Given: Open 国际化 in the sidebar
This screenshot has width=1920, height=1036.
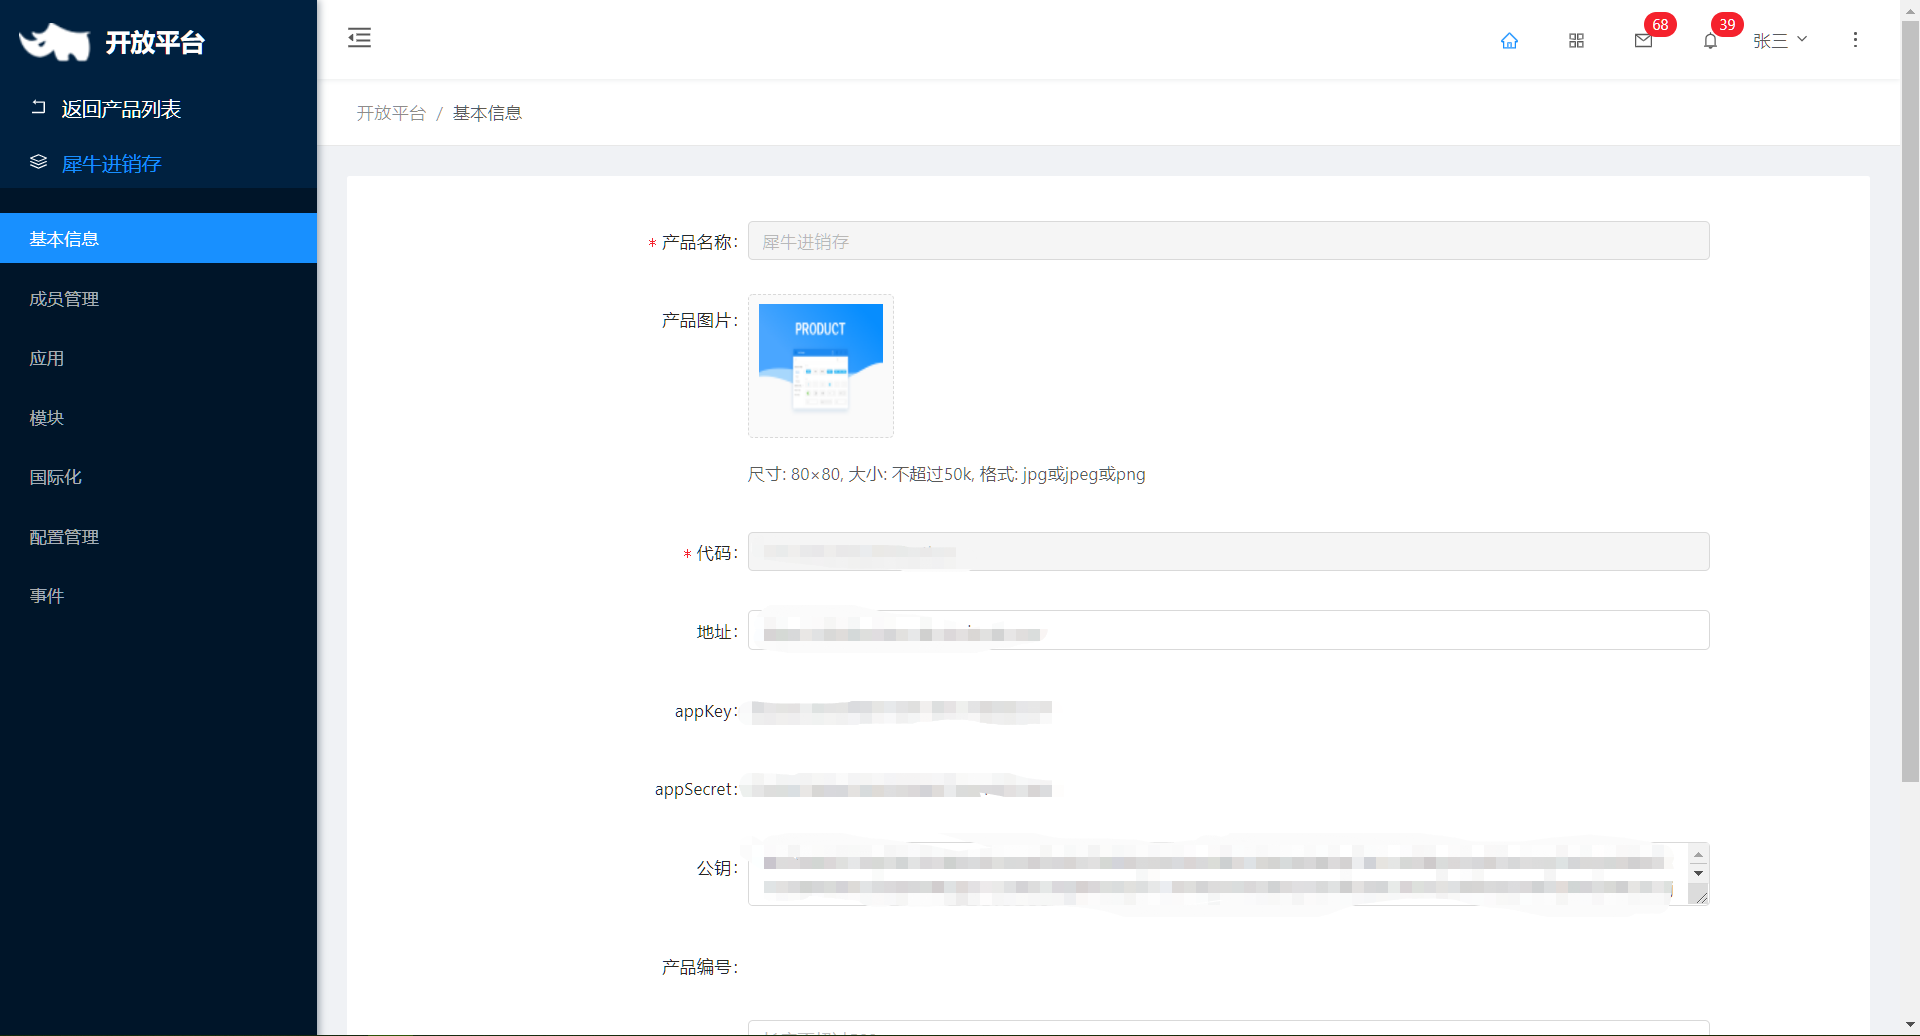Looking at the screenshot, I should 158,476.
